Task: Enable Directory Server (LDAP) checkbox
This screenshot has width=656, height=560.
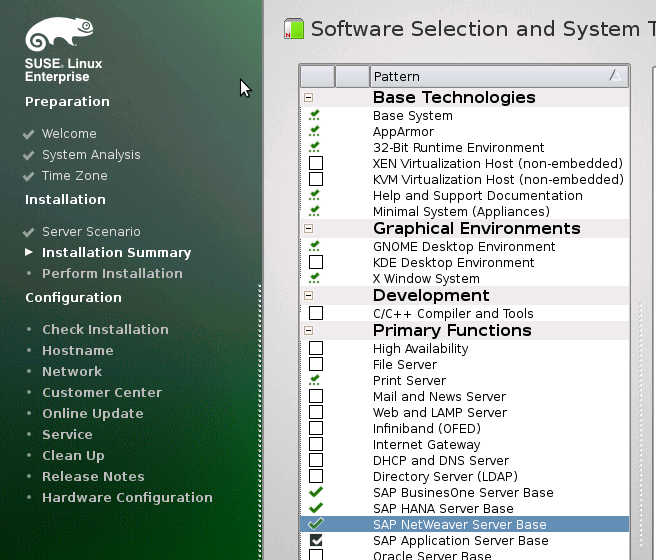Action: (x=316, y=476)
